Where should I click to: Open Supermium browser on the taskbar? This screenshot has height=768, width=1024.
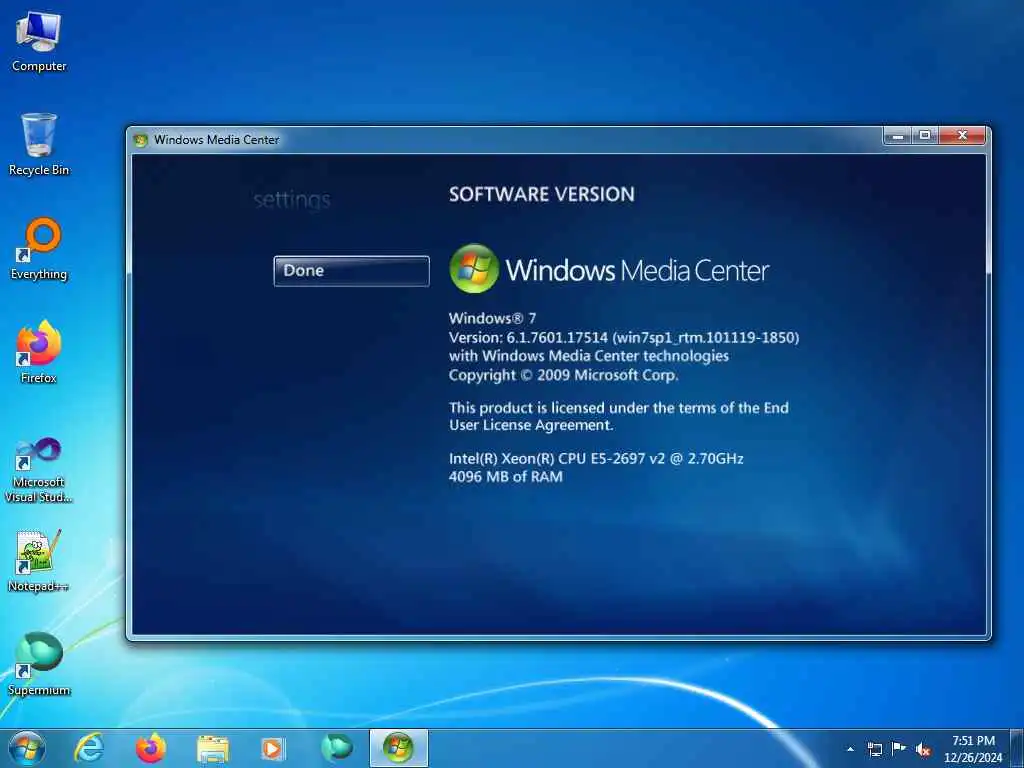[x=336, y=748]
